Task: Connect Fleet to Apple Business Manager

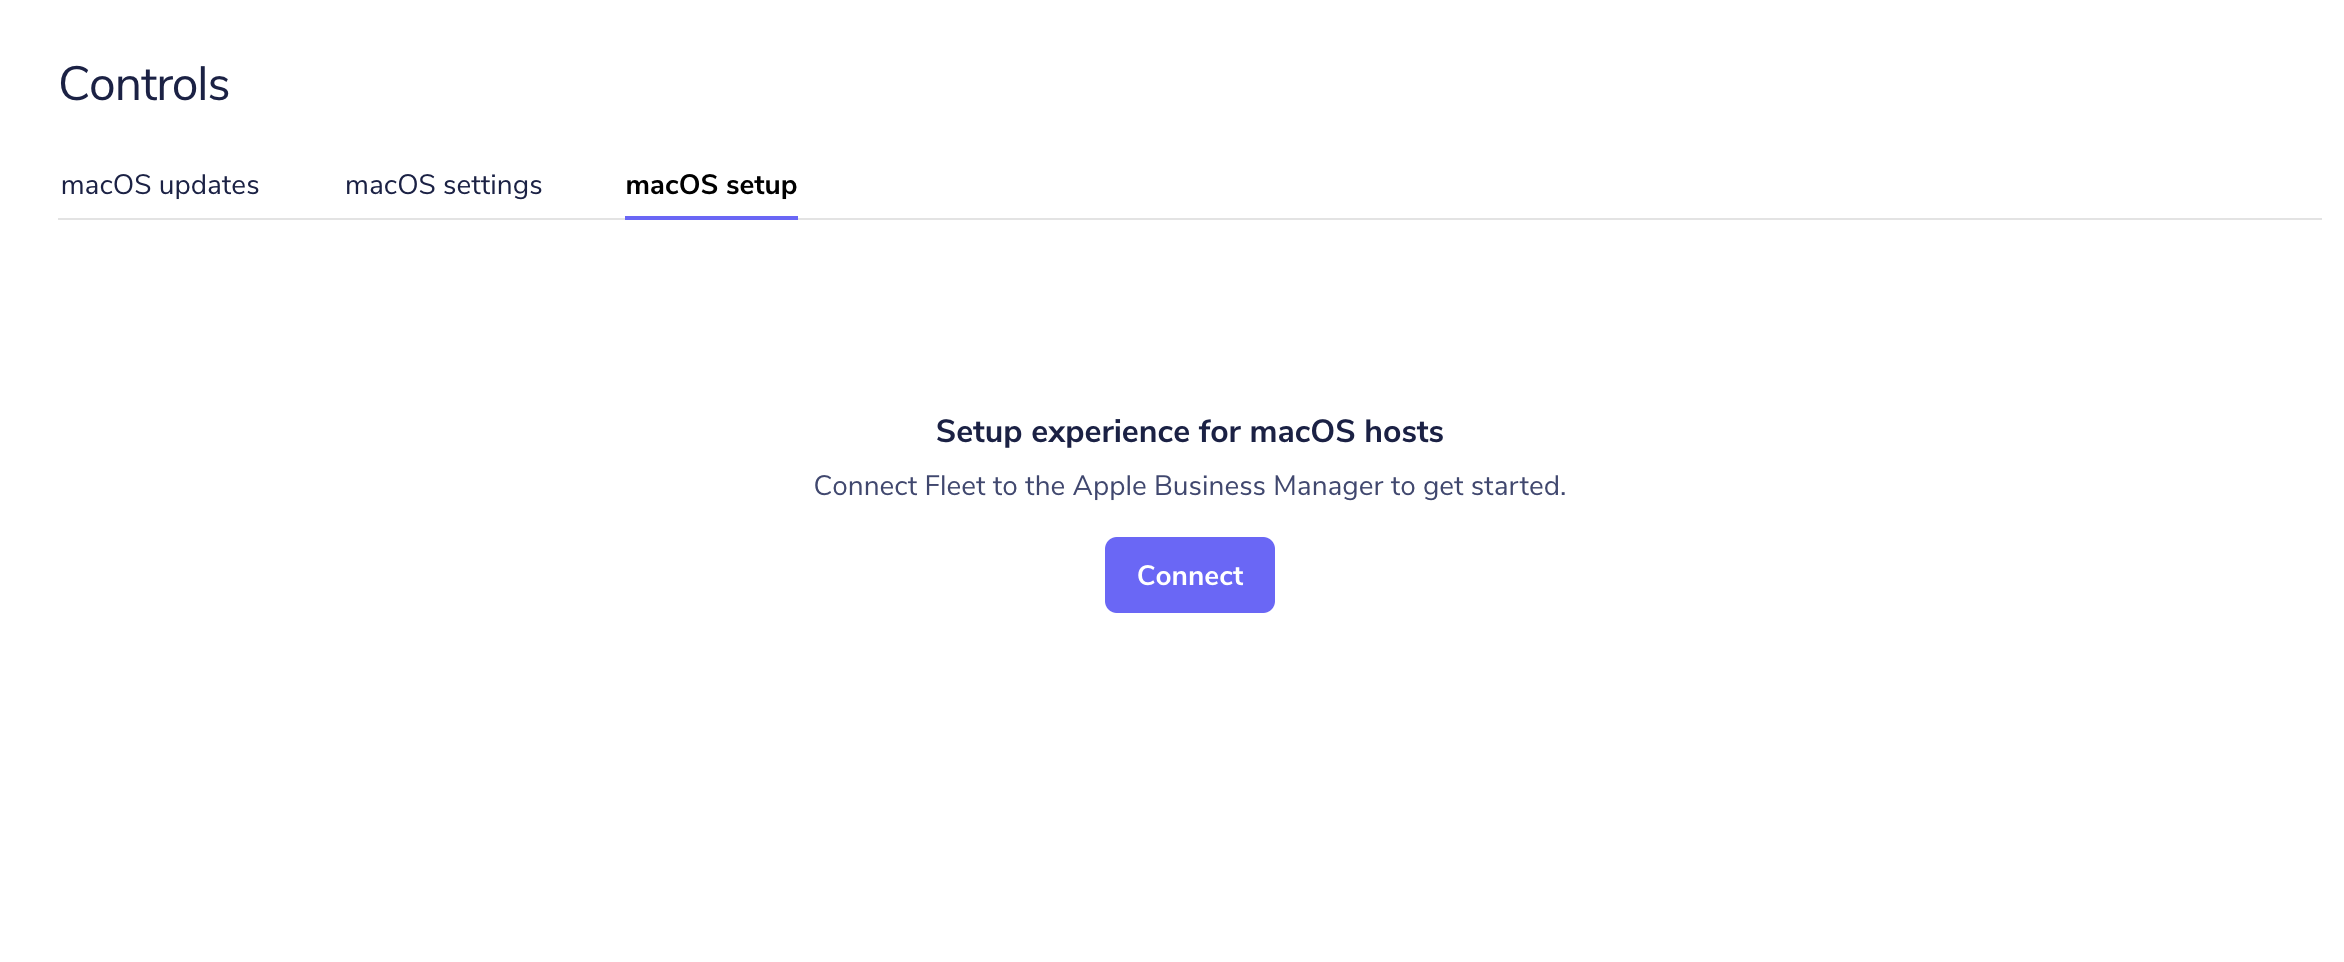Action: [1189, 574]
